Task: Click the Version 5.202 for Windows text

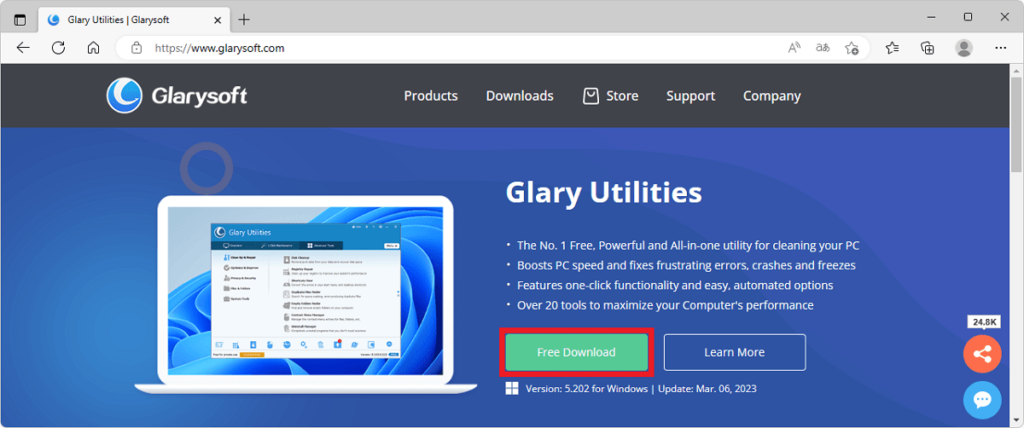Action: (586, 389)
